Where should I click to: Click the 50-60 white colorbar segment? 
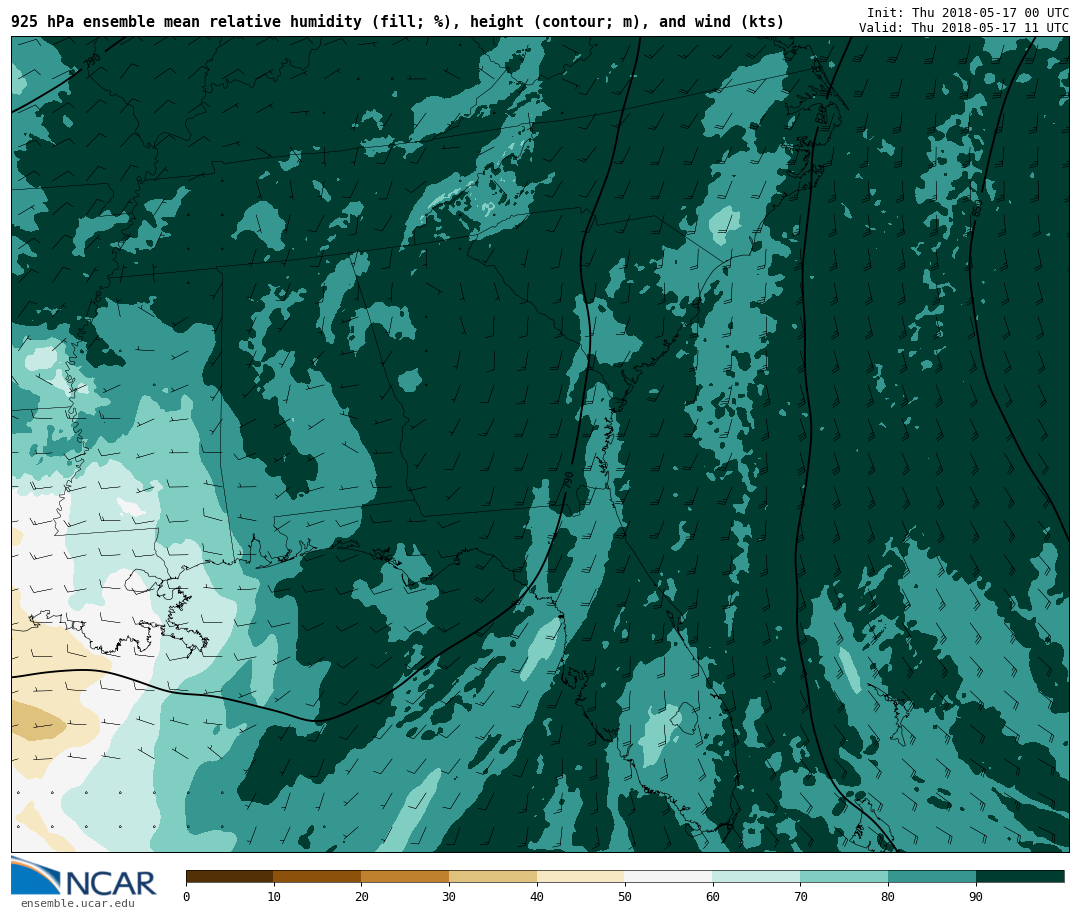(x=669, y=876)
